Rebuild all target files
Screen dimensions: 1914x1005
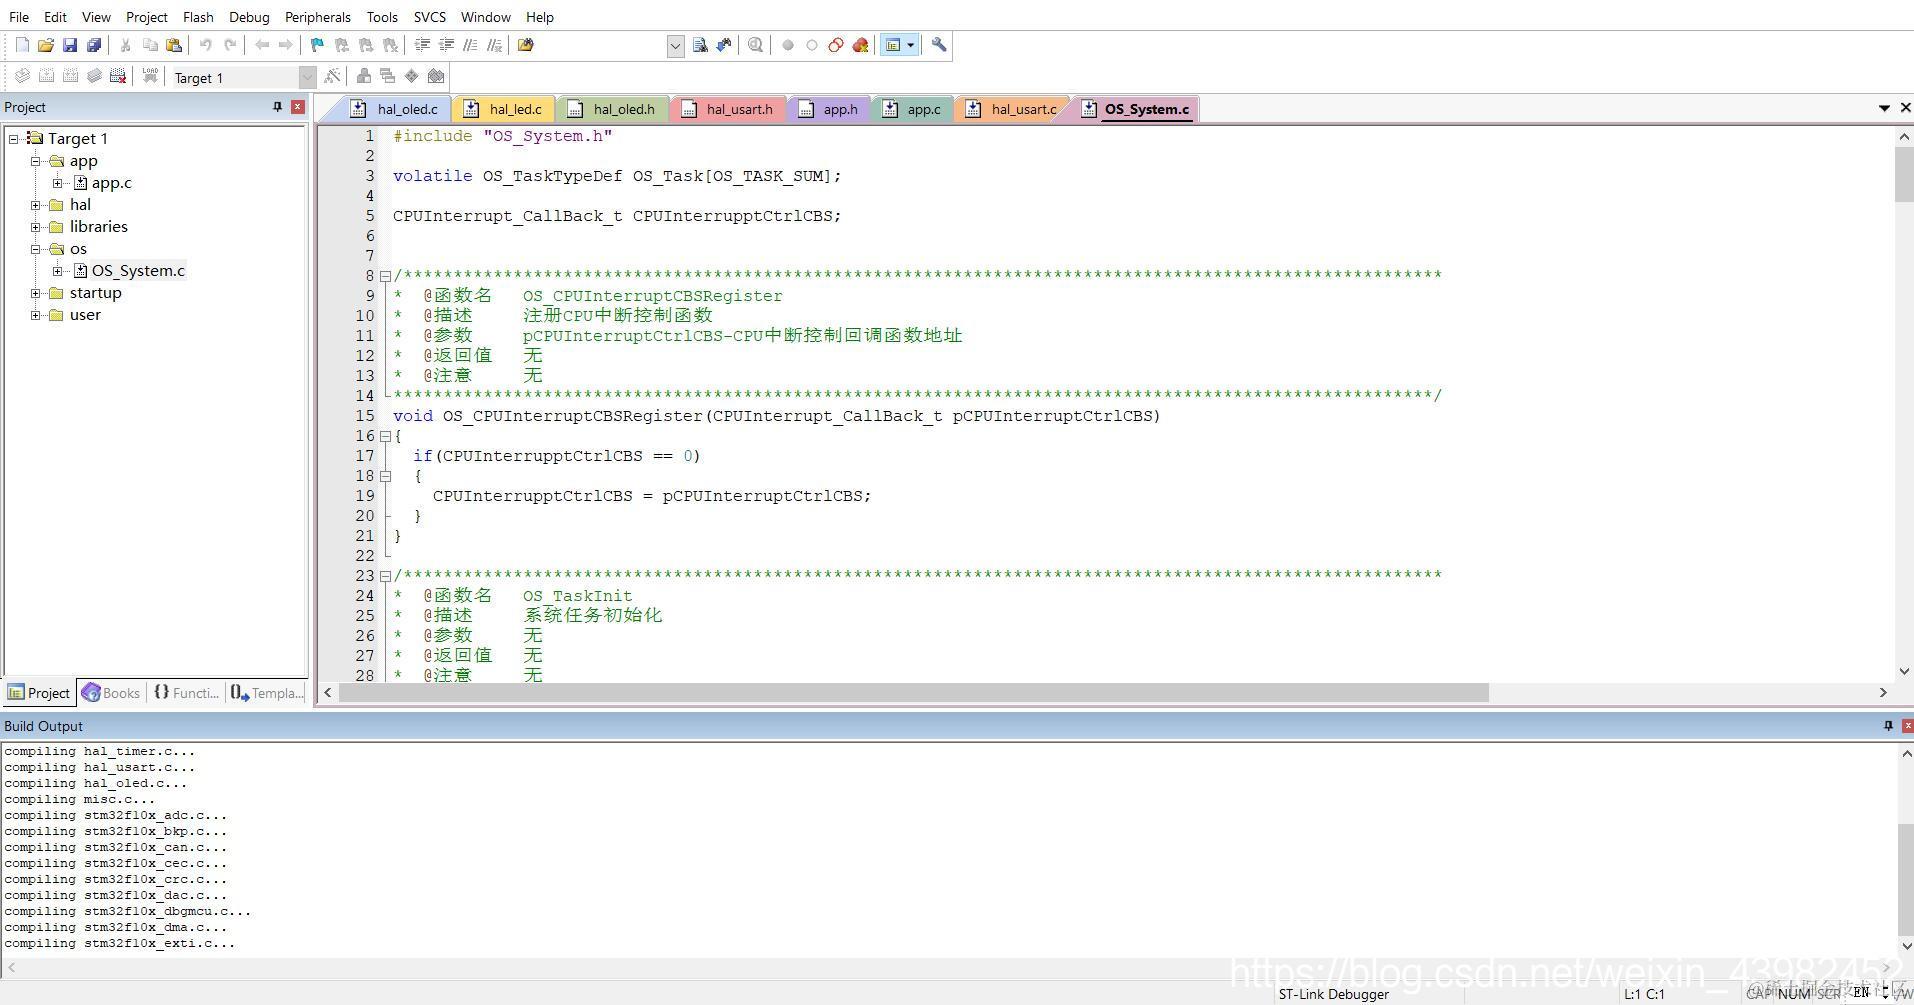click(70, 76)
